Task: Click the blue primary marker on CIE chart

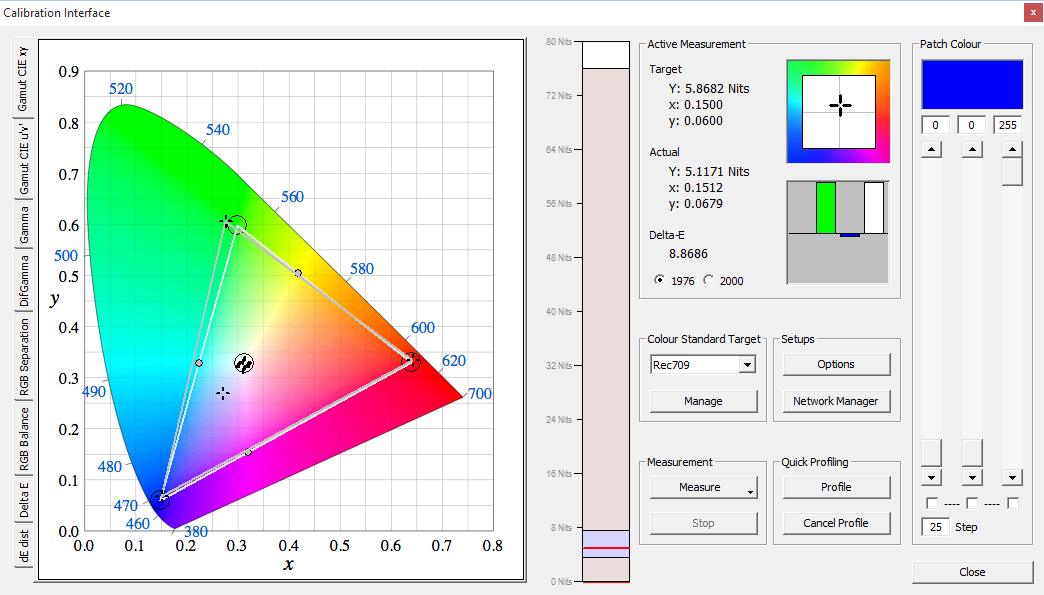Action: tap(160, 498)
